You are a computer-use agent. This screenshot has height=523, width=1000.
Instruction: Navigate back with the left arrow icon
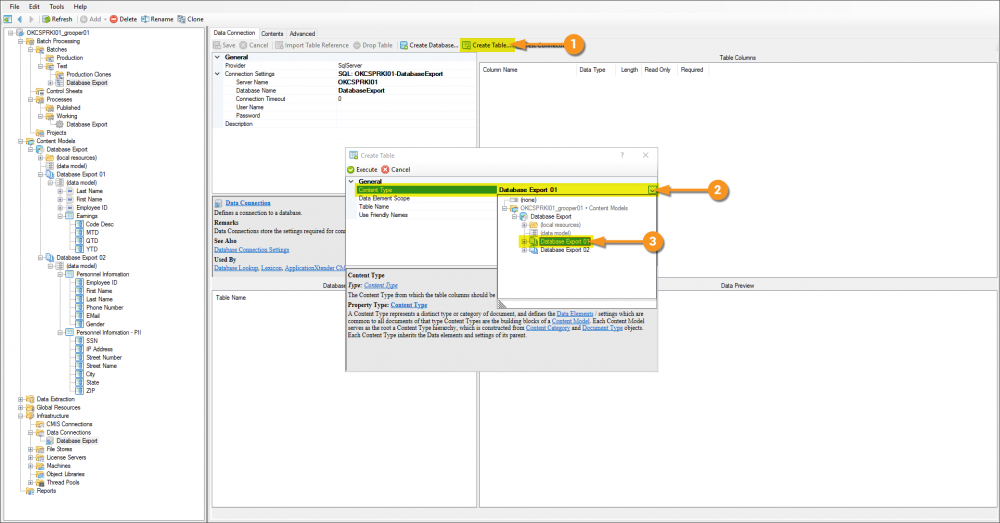point(20,19)
